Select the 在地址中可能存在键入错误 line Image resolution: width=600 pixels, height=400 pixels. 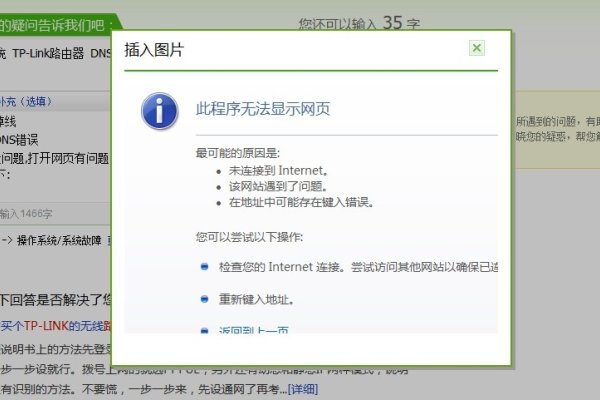click(x=302, y=202)
